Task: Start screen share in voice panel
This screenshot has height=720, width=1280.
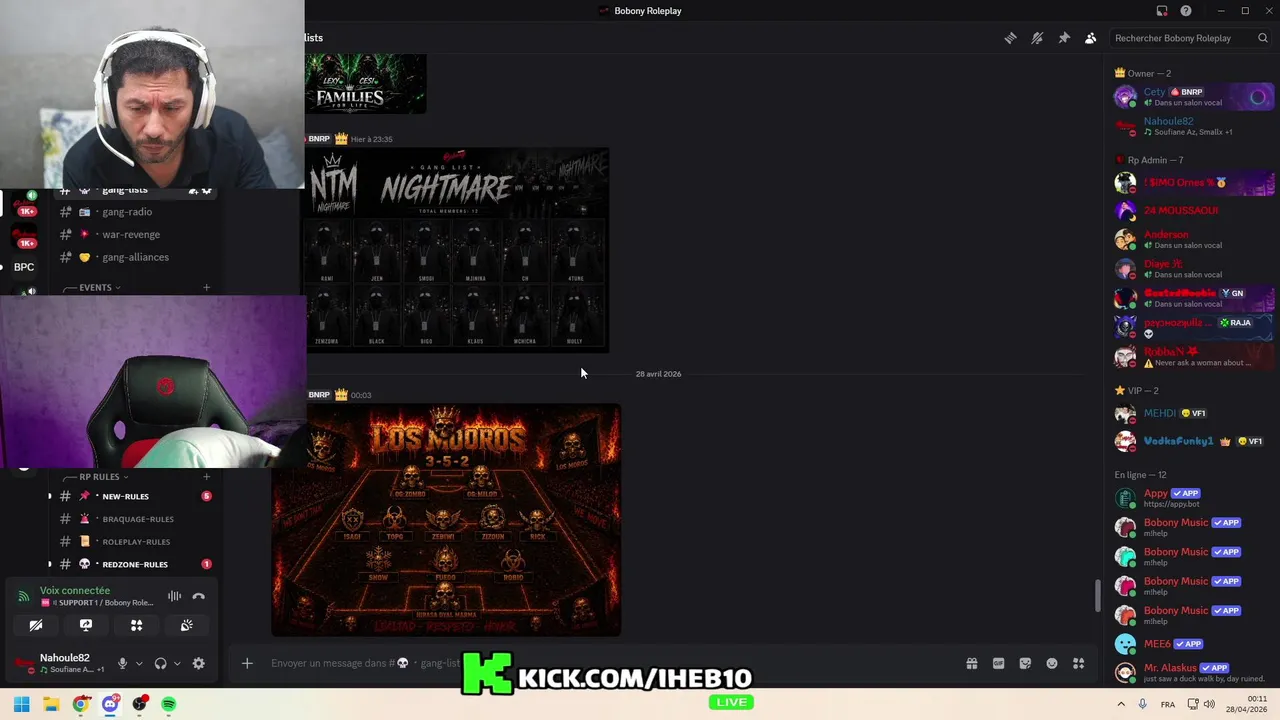Action: tap(86, 625)
